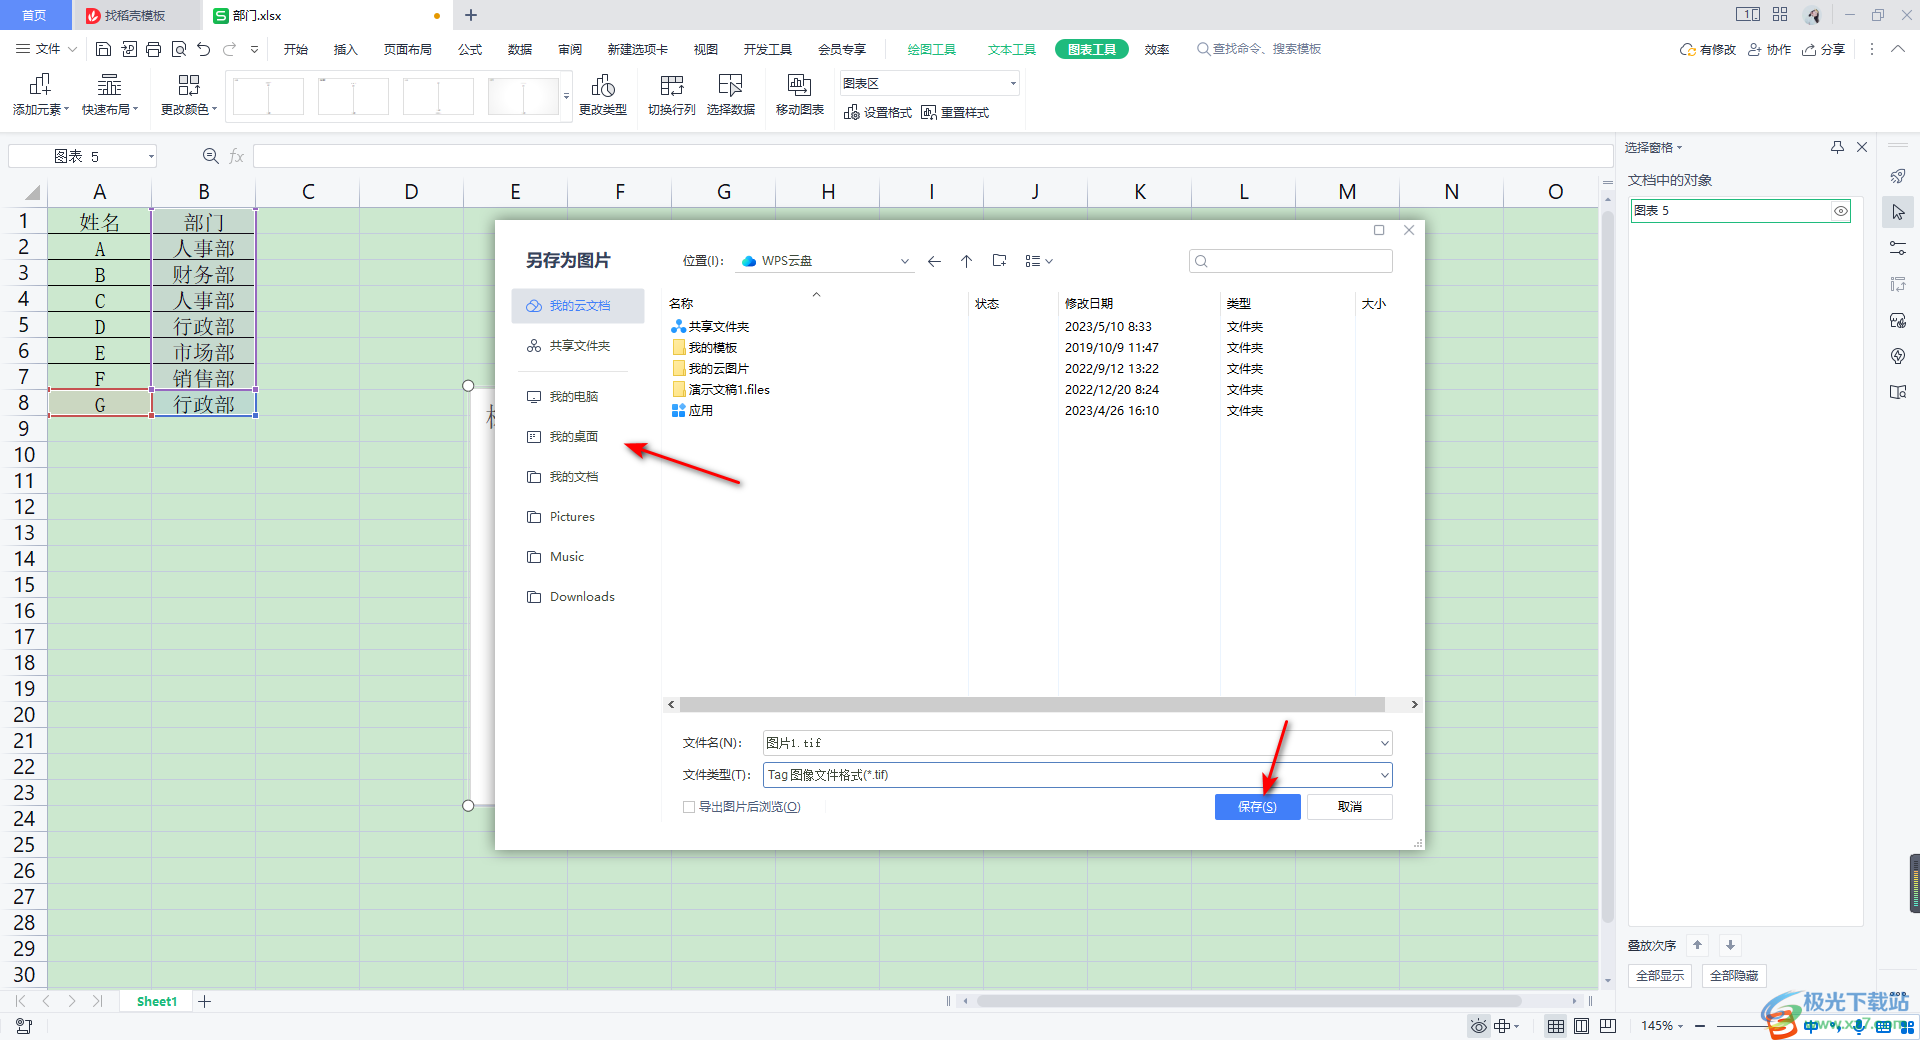The height and width of the screenshot is (1040, 1920).
Task: Open the 插入 ribbon tab
Action: point(345,49)
